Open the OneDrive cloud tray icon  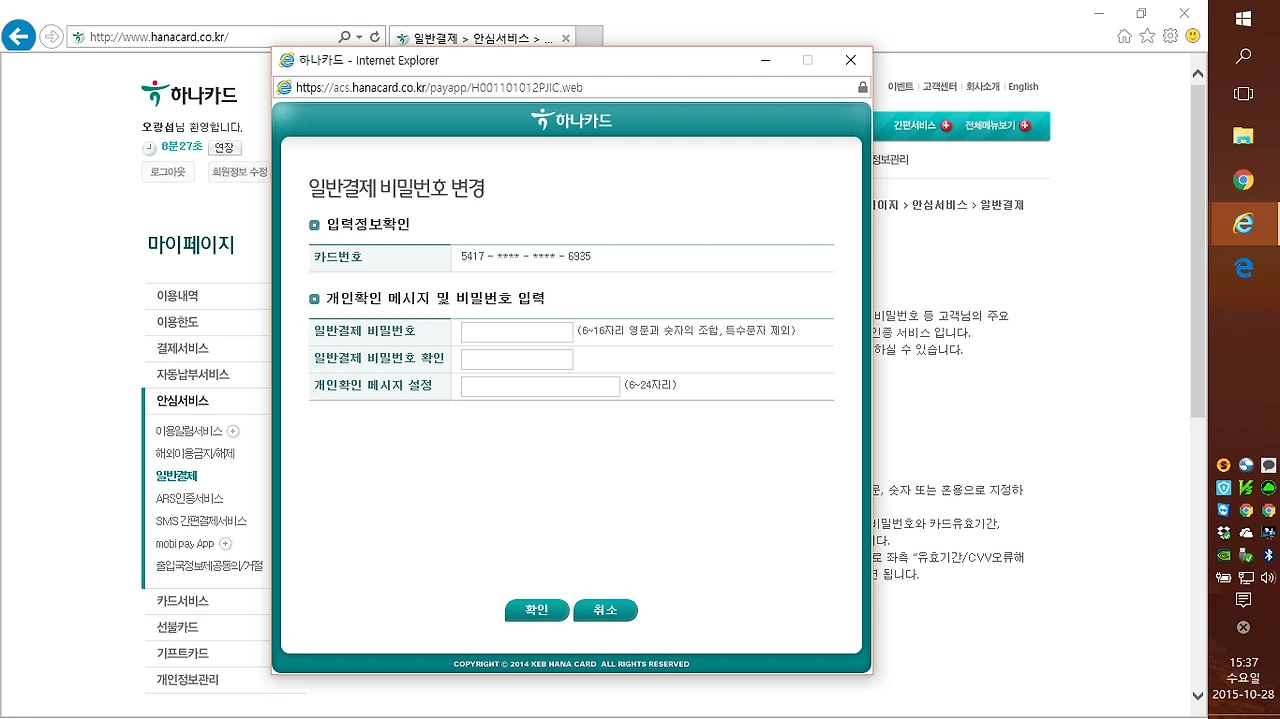tap(1246, 533)
